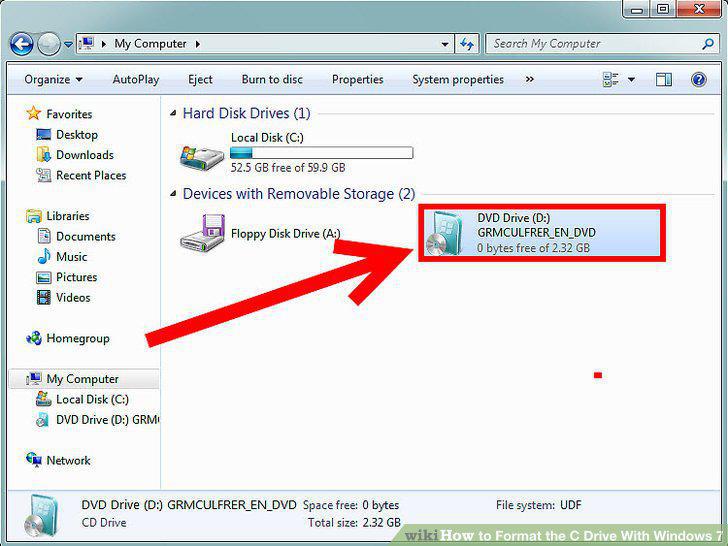Viewport: 728px width, 546px height.
Task: Click Local Disk (C:) icon in sidebar
Action: [44, 399]
